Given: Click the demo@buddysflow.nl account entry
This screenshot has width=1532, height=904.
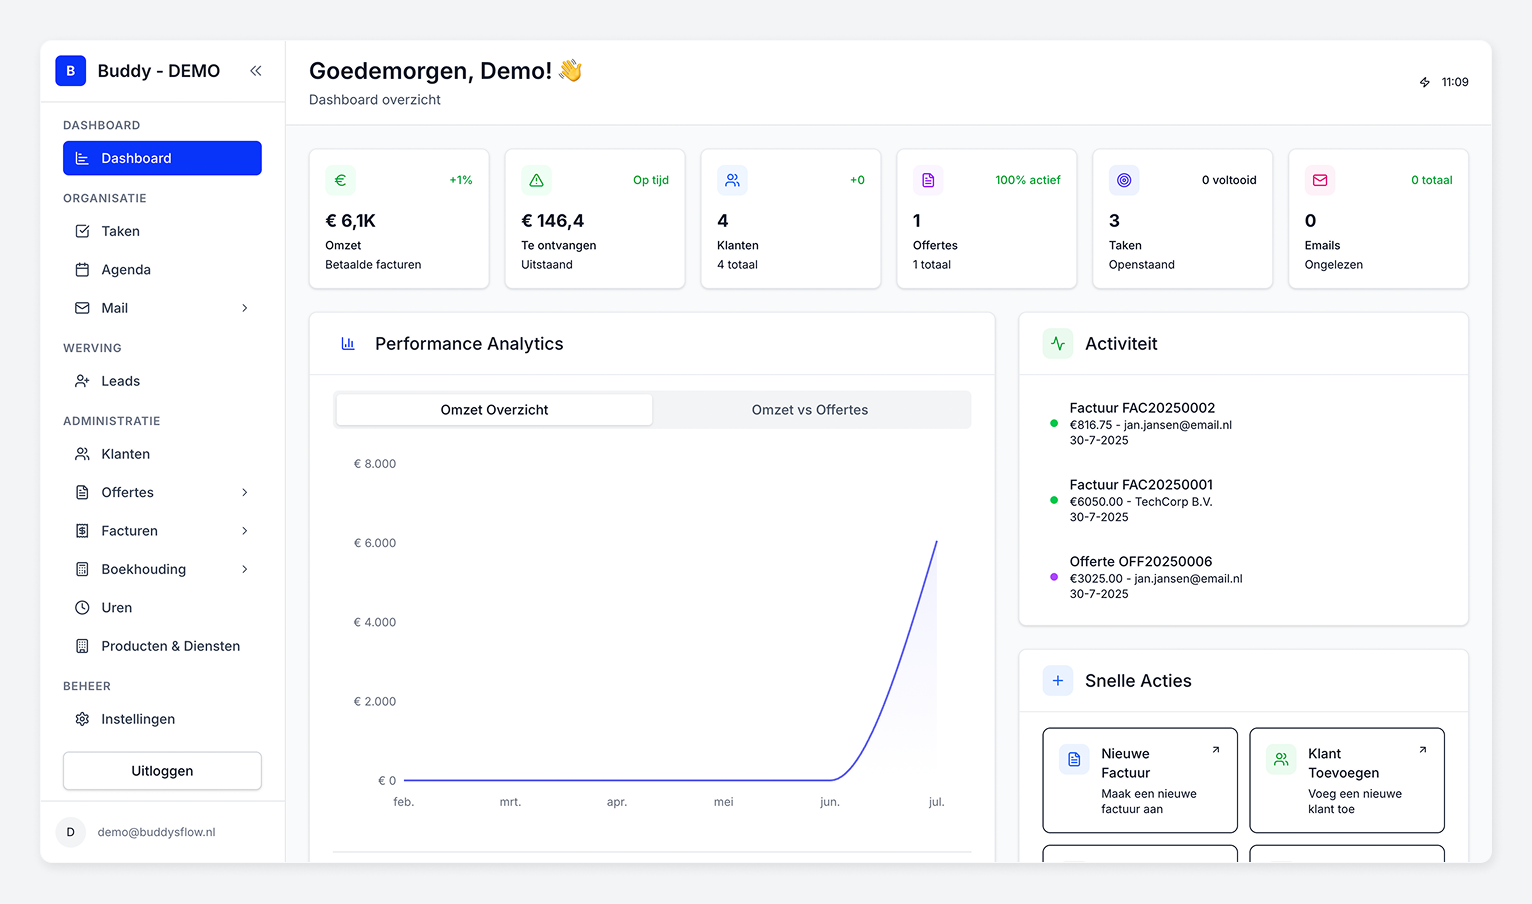Looking at the screenshot, I should click(x=156, y=831).
